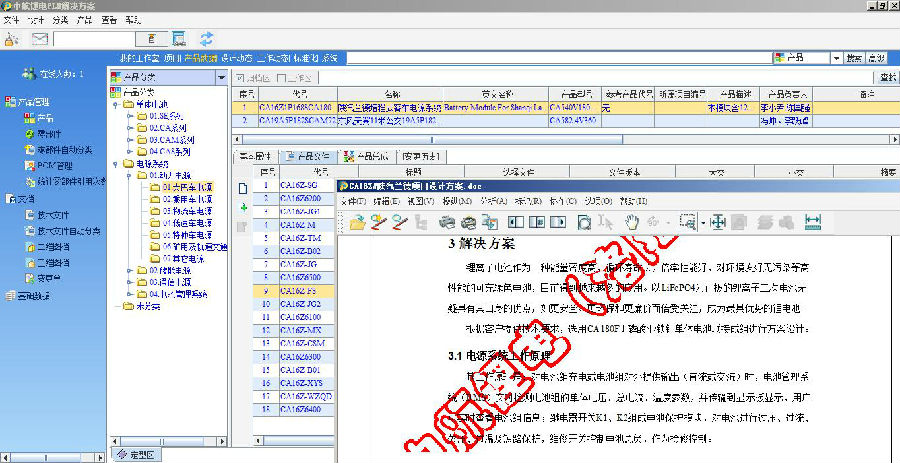Click the new document icon beside file list
The width and height of the screenshot is (900, 463).
tap(243, 188)
